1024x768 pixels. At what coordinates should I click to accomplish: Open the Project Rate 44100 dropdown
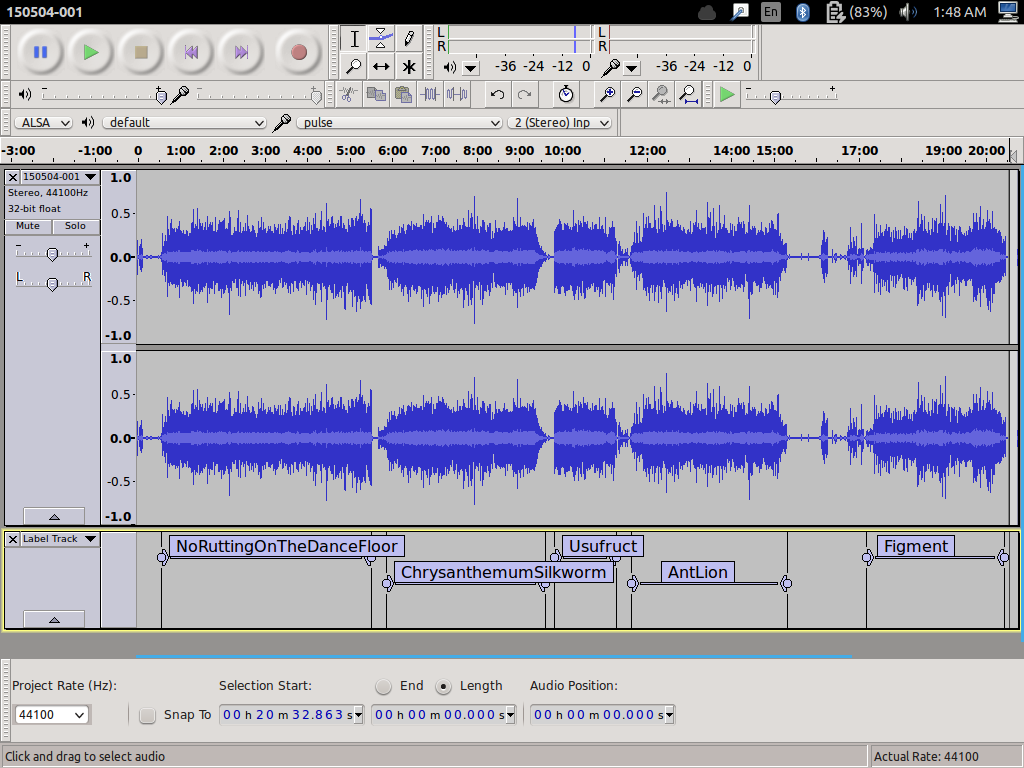(x=51, y=715)
